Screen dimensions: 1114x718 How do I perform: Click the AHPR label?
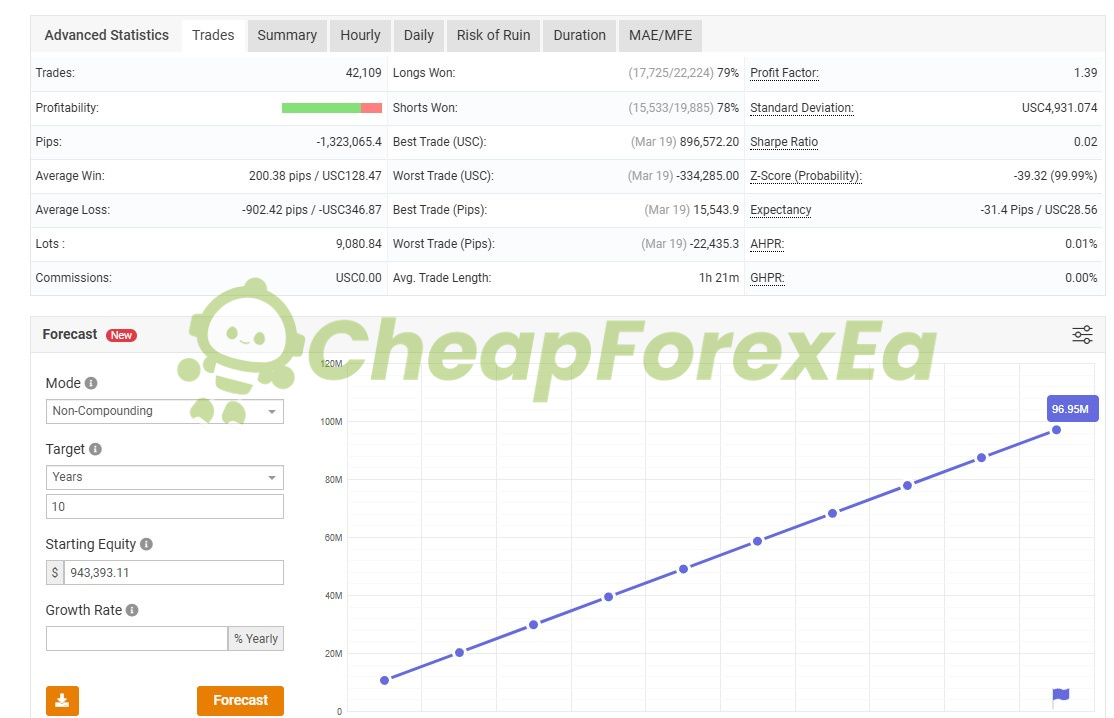[x=767, y=244]
